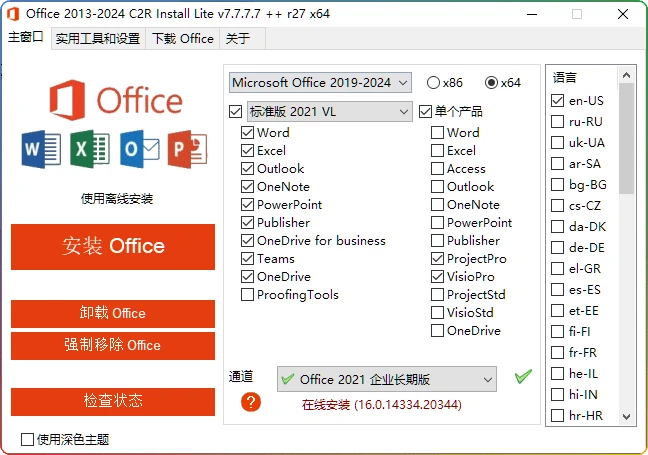
Task: Uncheck the Teams checkbox in suite list
Action: (x=247, y=259)
